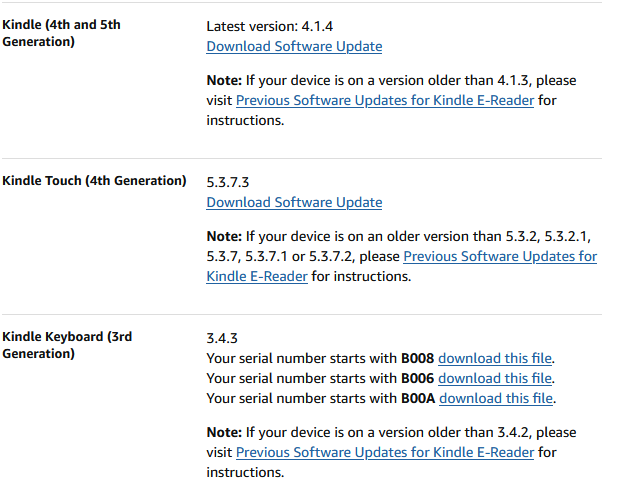Screen dimensions: 617x503
Task: Click the bold B008 serial prefix
Action: (x=417, y=358)
